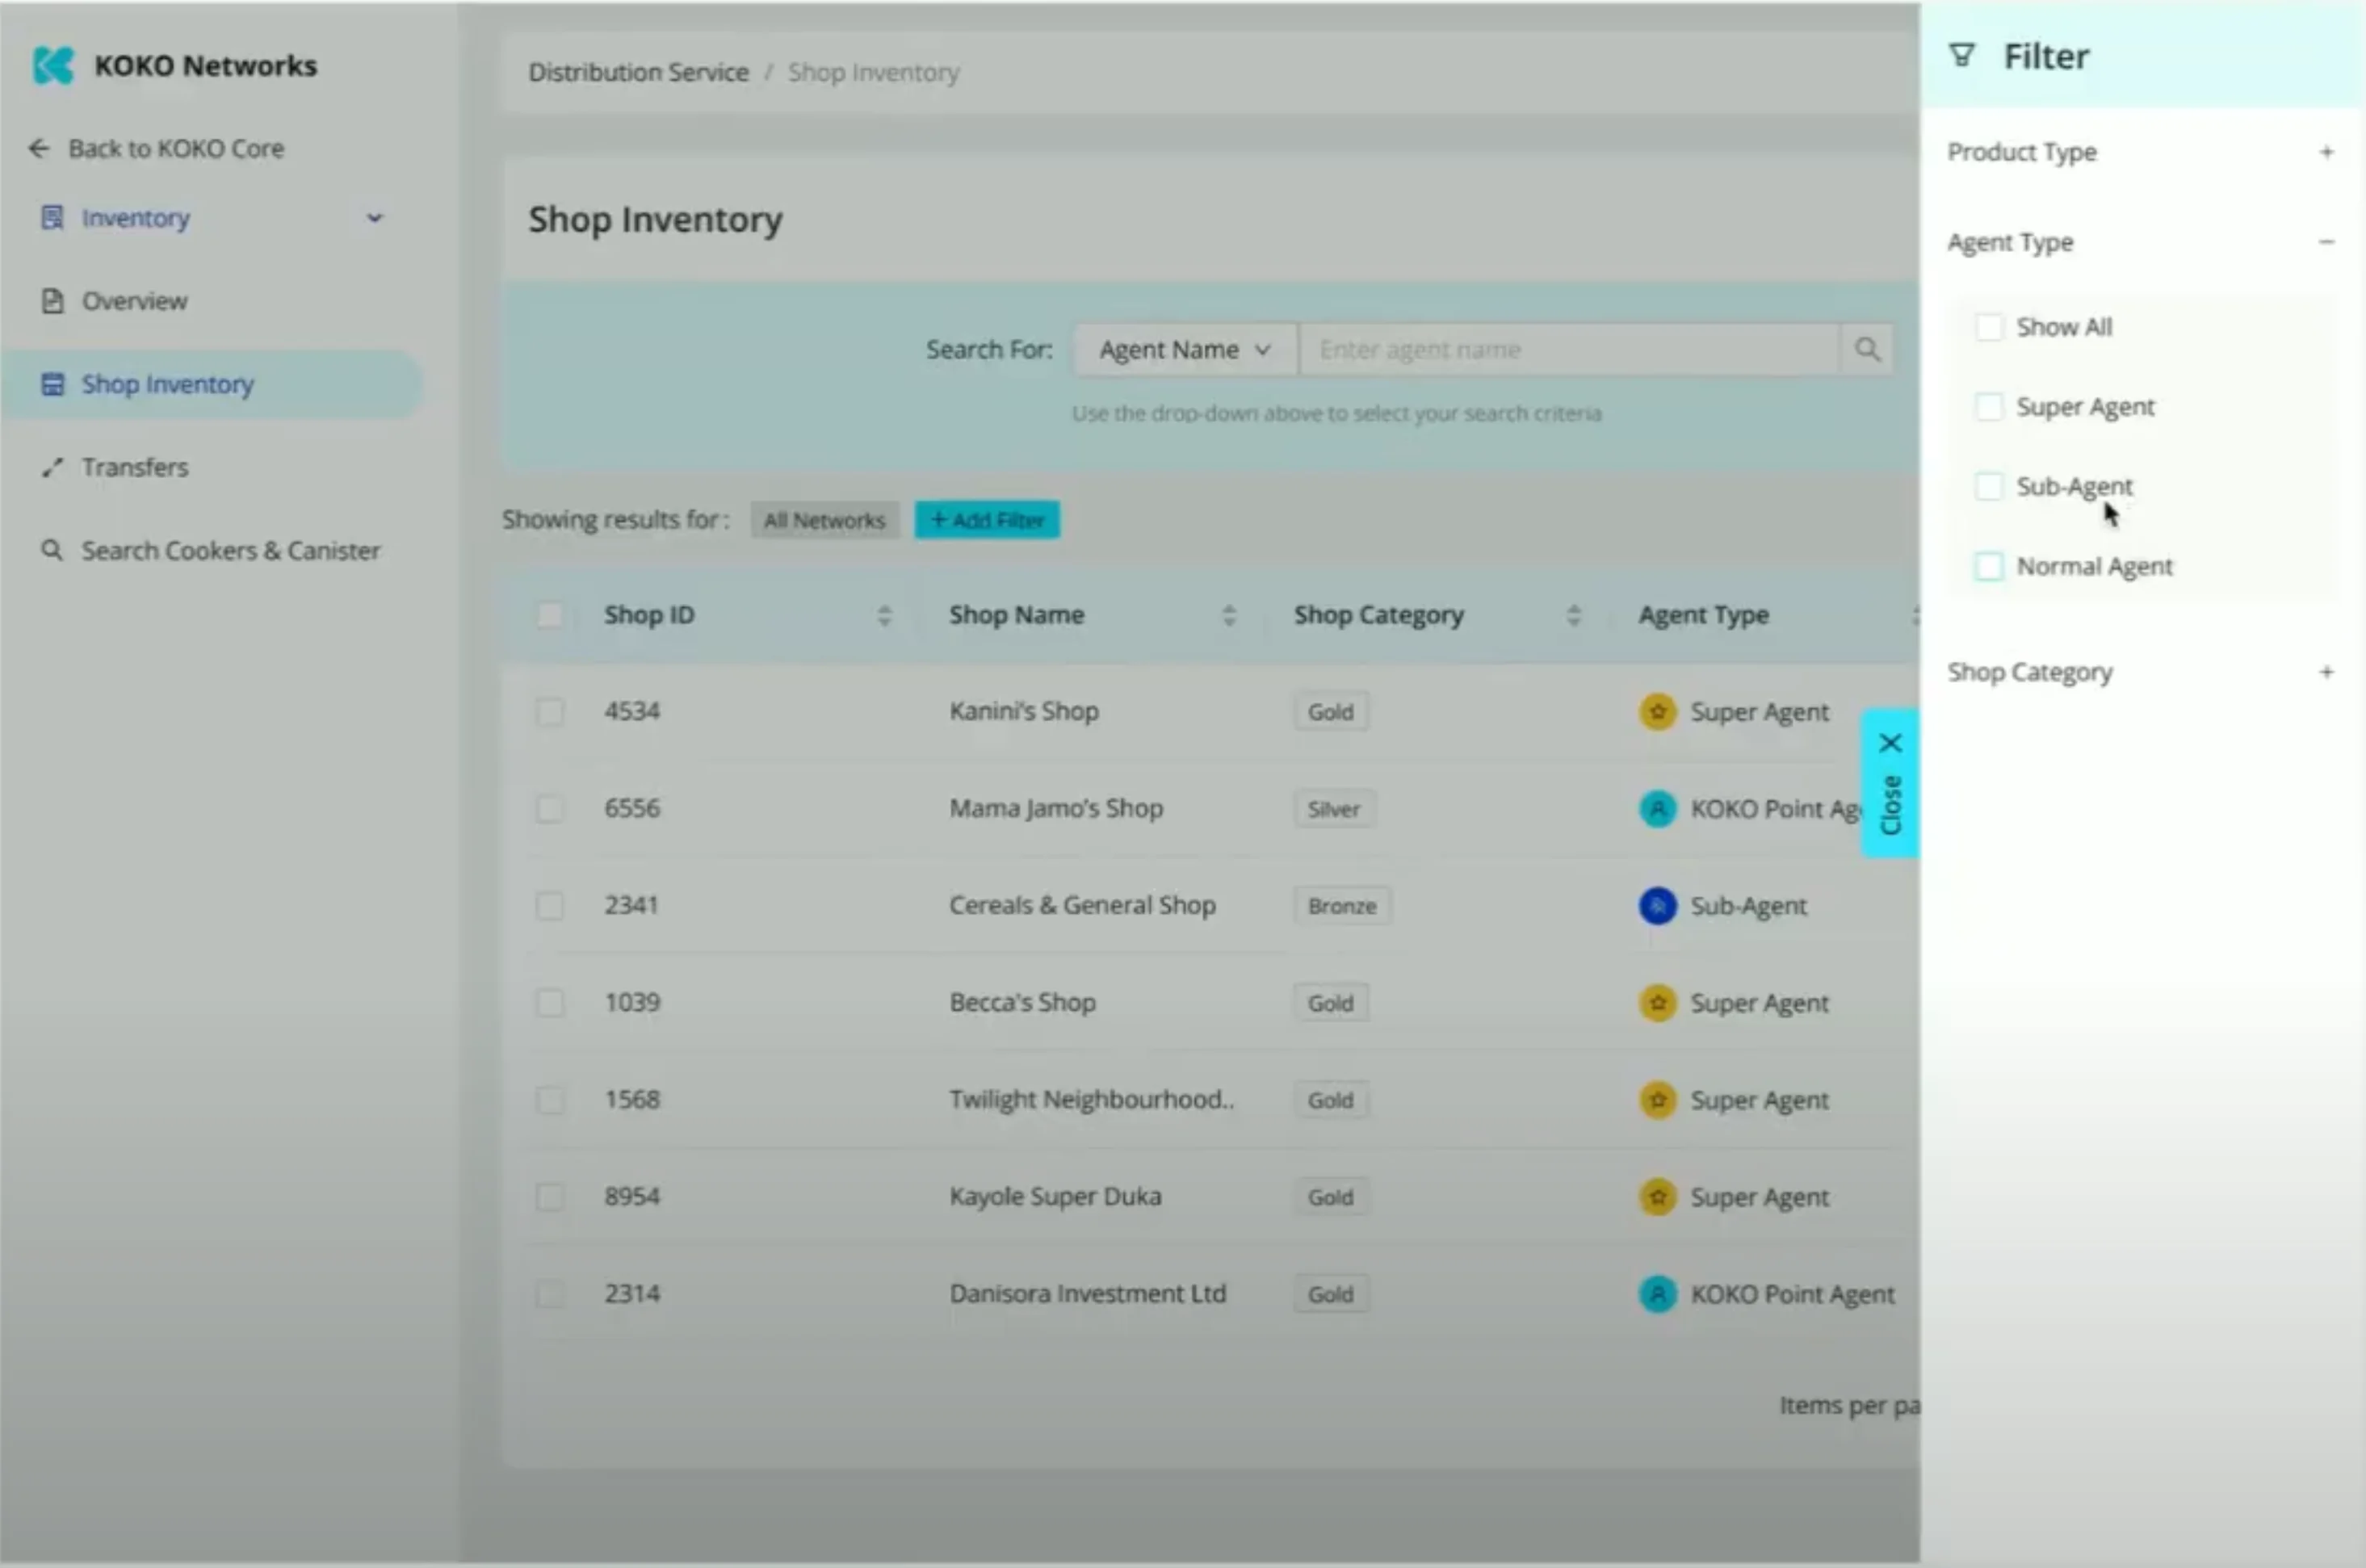Click the Filter funnel icon
Screen dimensions: 2366x1568
point(1961,56)
